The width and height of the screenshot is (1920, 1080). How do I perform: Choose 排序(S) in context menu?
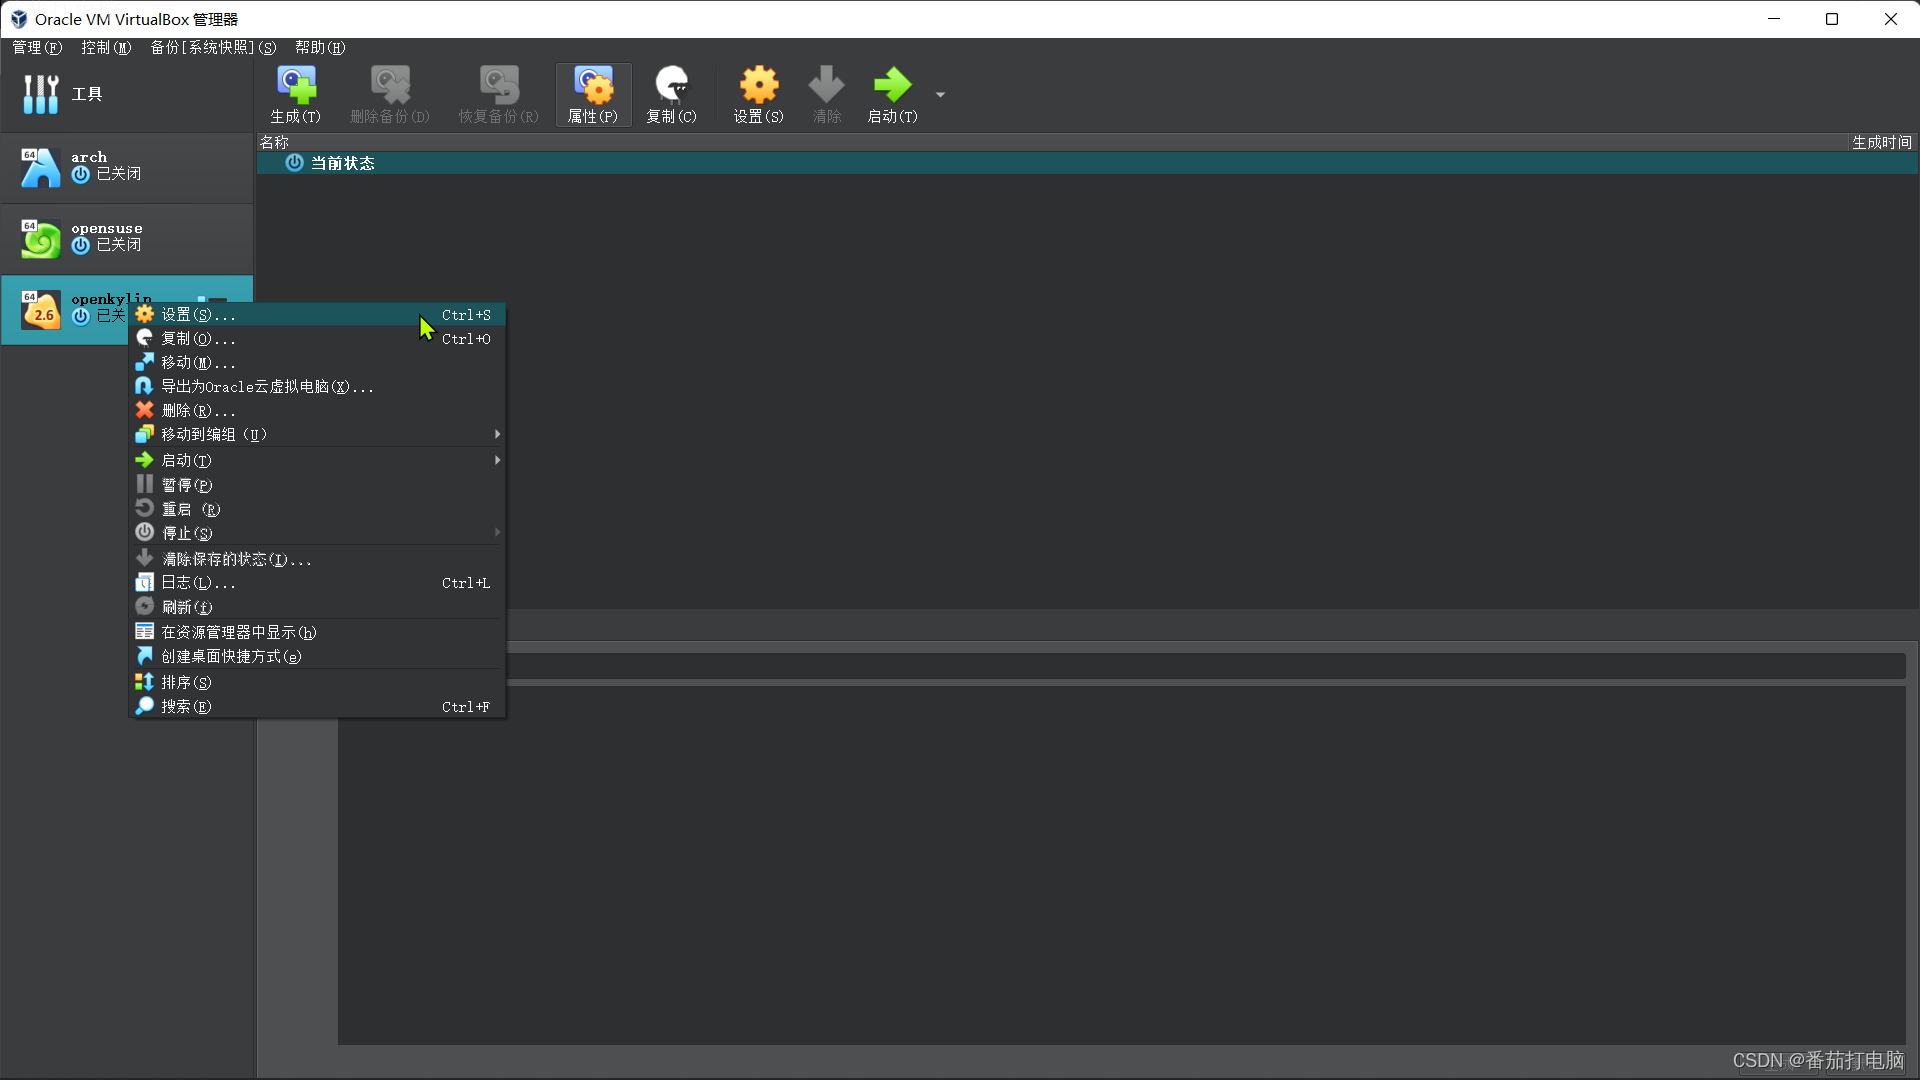point(317,683)
